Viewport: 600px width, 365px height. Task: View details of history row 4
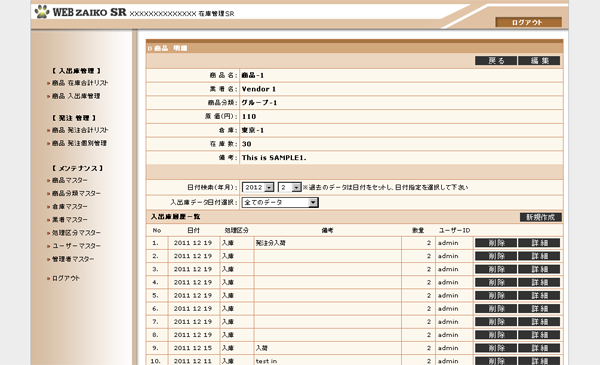coord(539,282)
